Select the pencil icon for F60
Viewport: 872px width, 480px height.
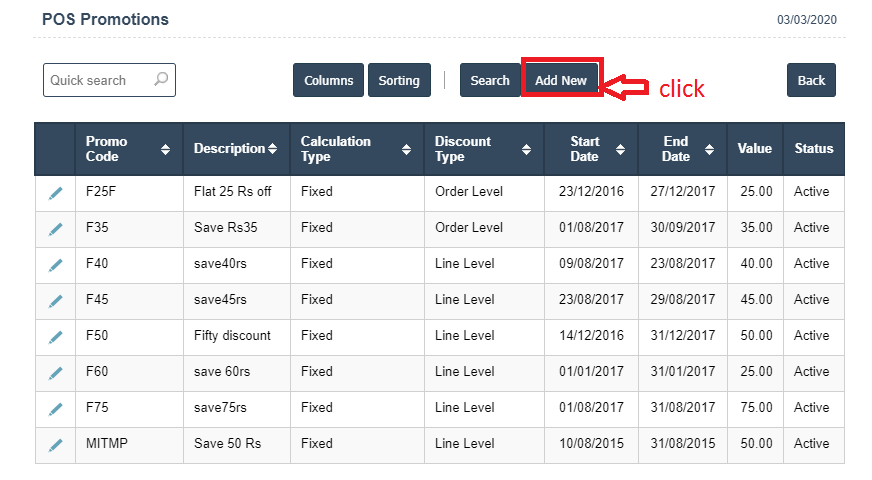pos(55,373)
